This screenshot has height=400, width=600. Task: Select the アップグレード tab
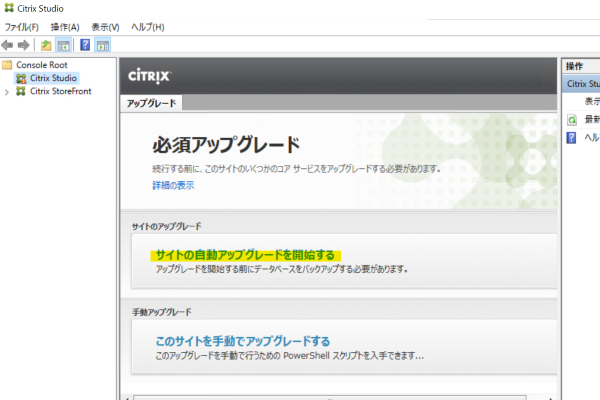coord(152,103)
